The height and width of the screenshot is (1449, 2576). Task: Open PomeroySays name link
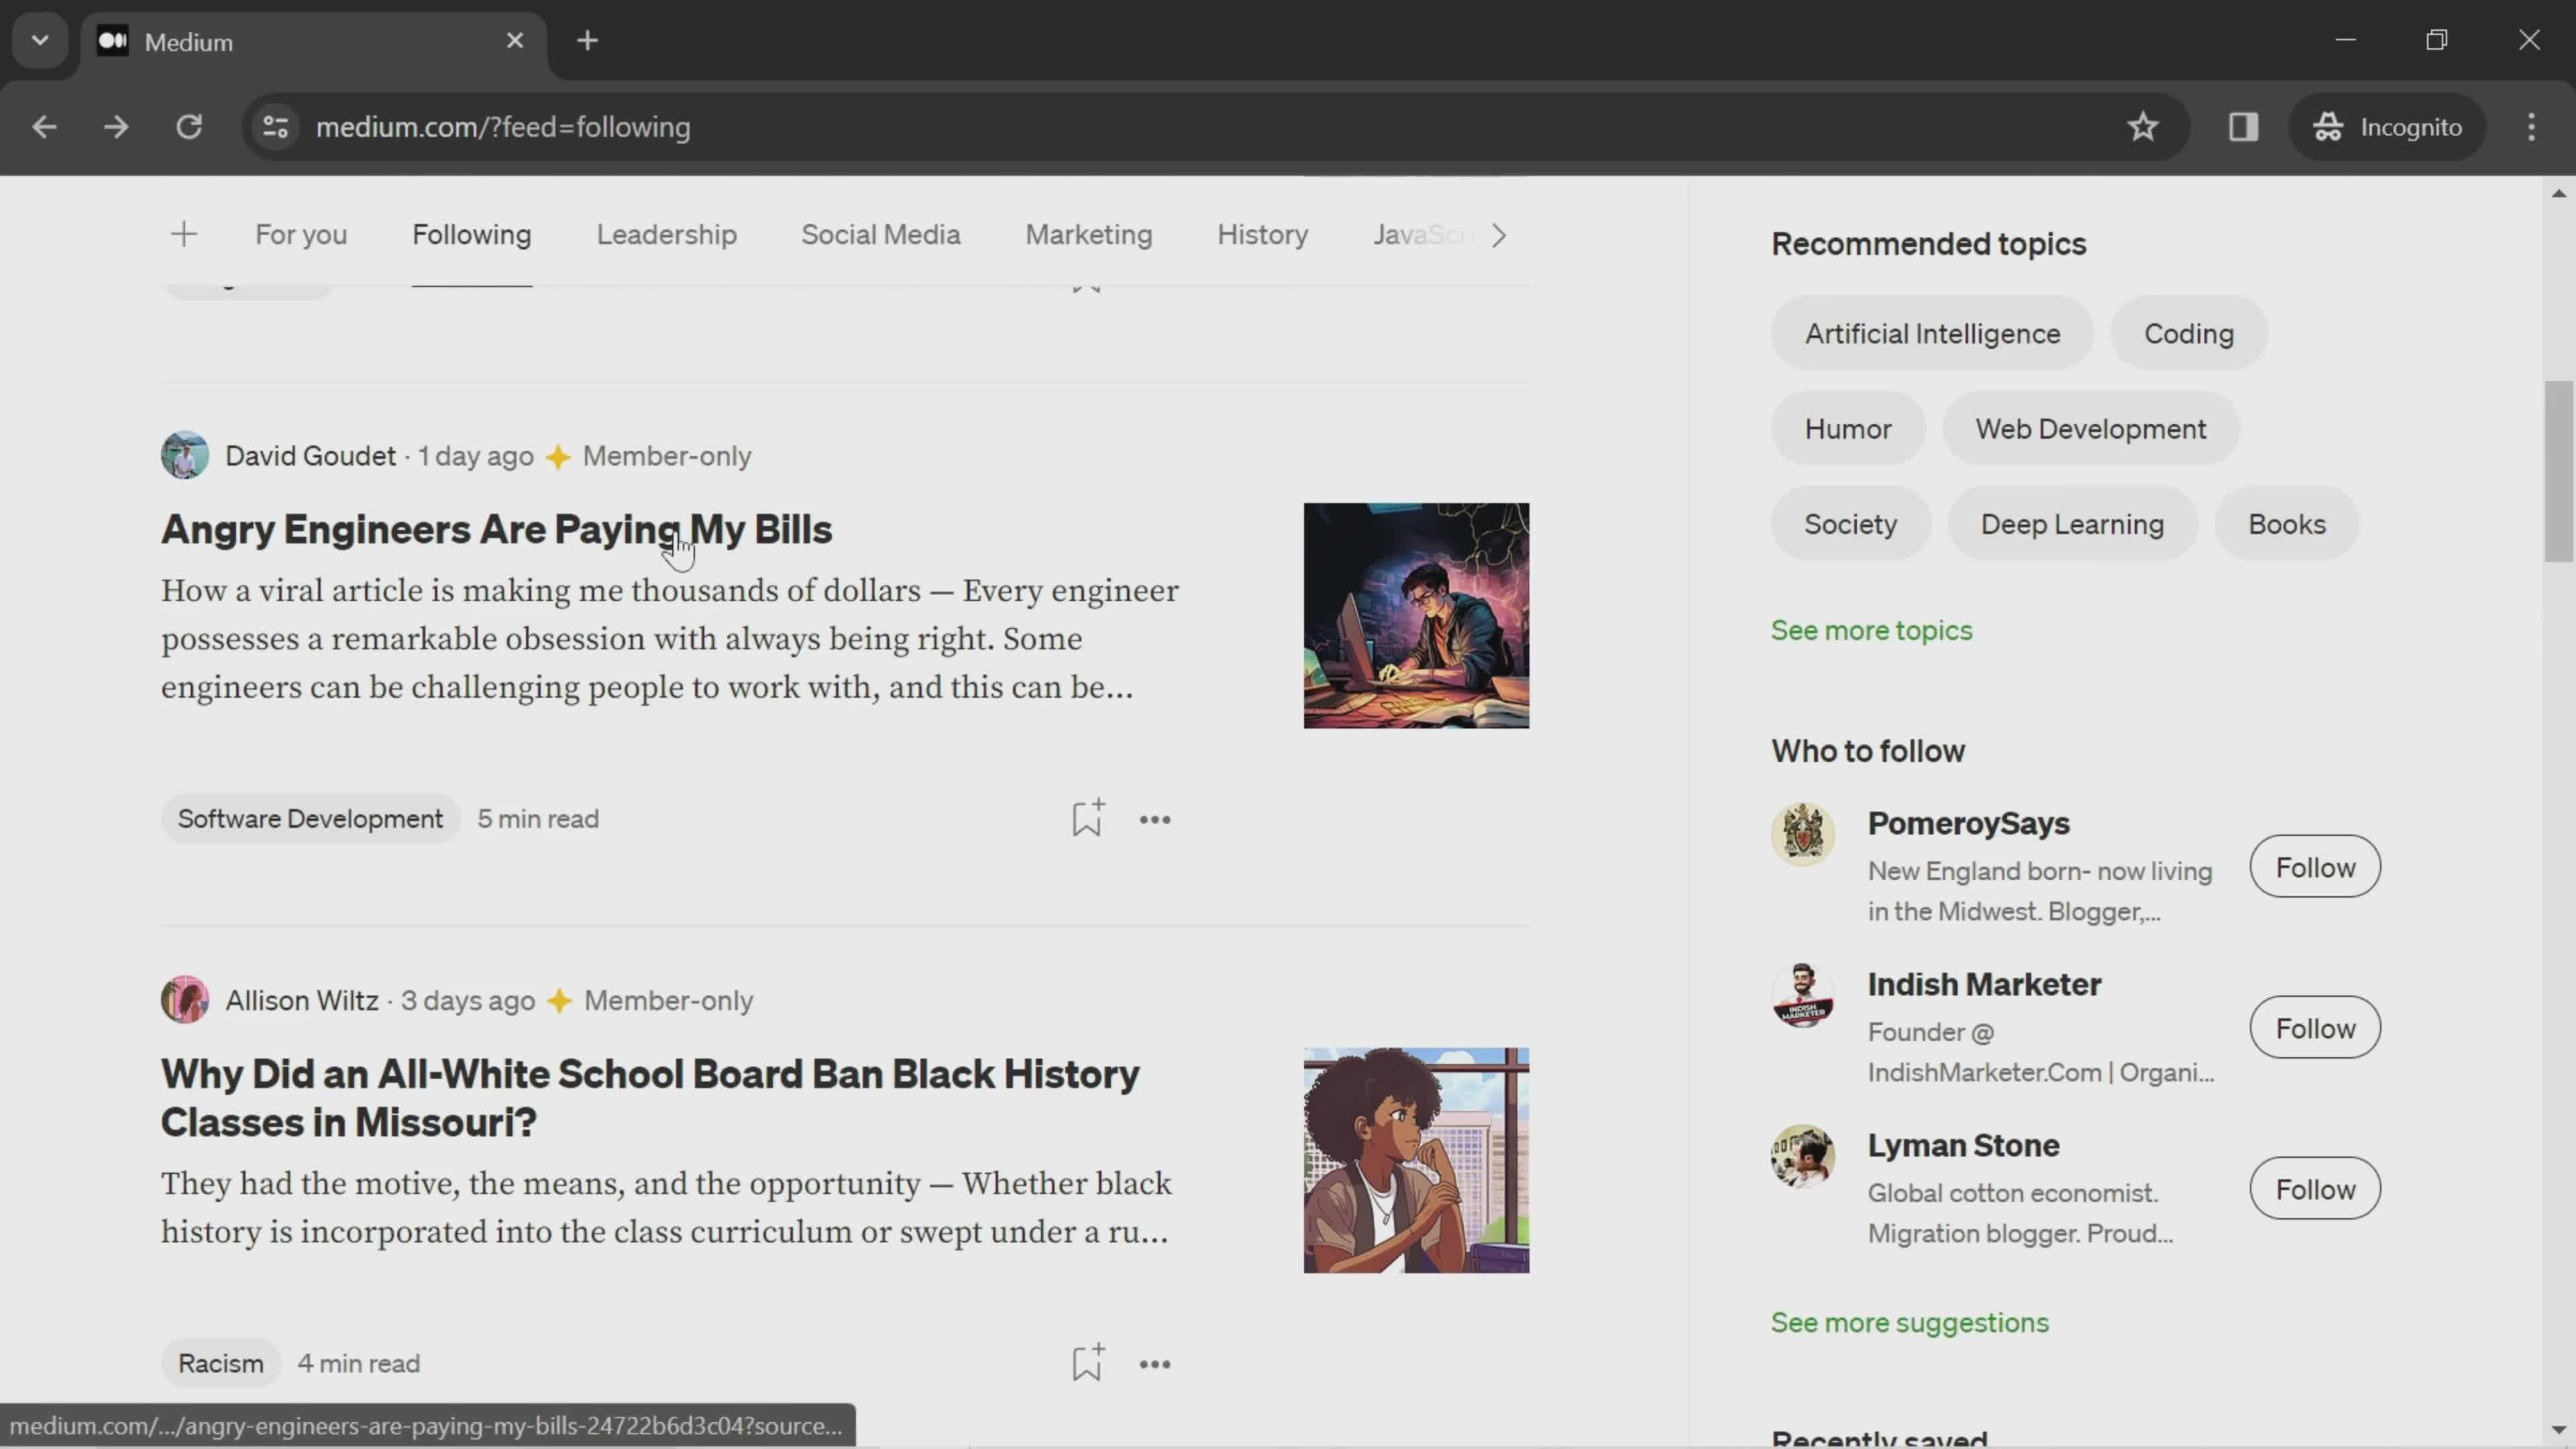click(x=1968, y=823)
